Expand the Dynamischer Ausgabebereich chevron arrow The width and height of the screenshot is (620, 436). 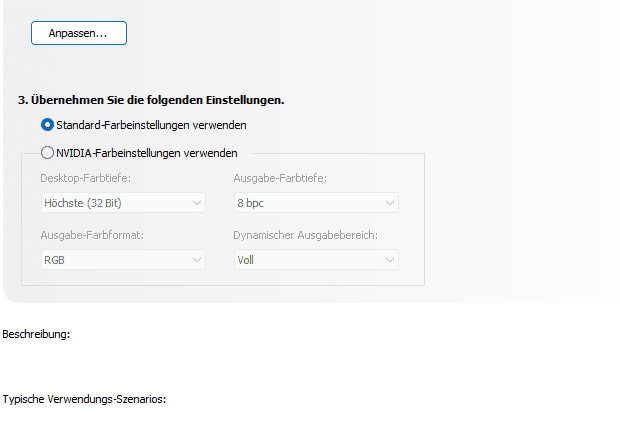pos(389,259)
